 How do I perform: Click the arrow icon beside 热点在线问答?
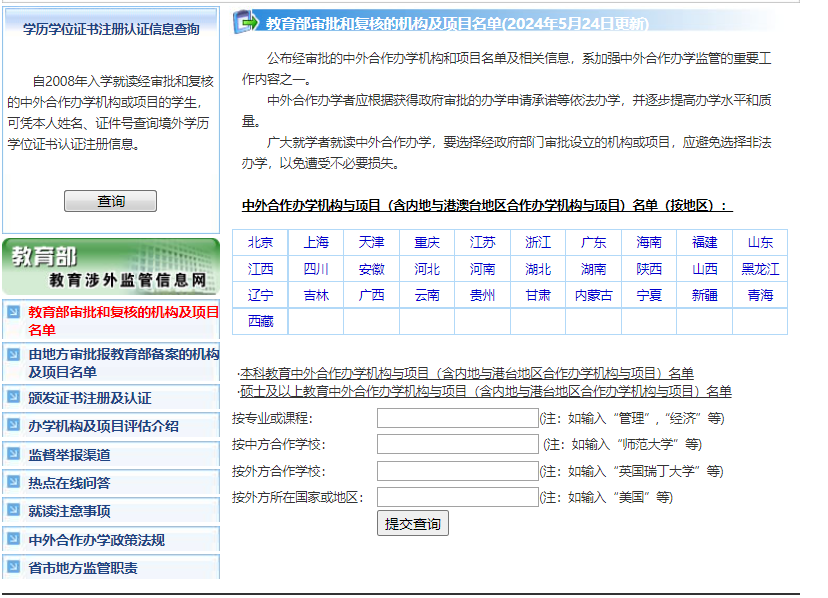[13, 482]
